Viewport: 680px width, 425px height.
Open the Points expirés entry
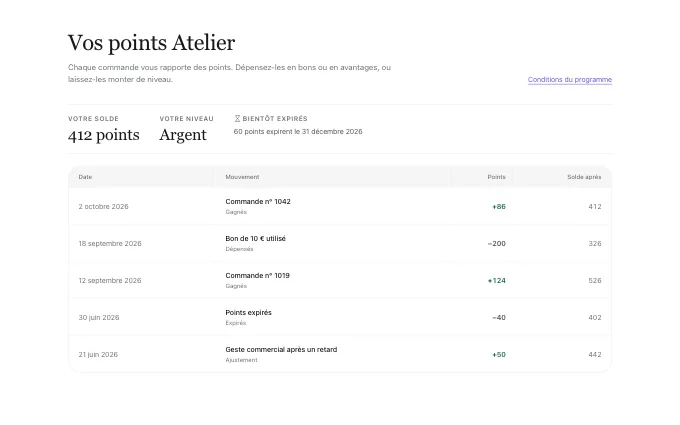tap(248, 313)
